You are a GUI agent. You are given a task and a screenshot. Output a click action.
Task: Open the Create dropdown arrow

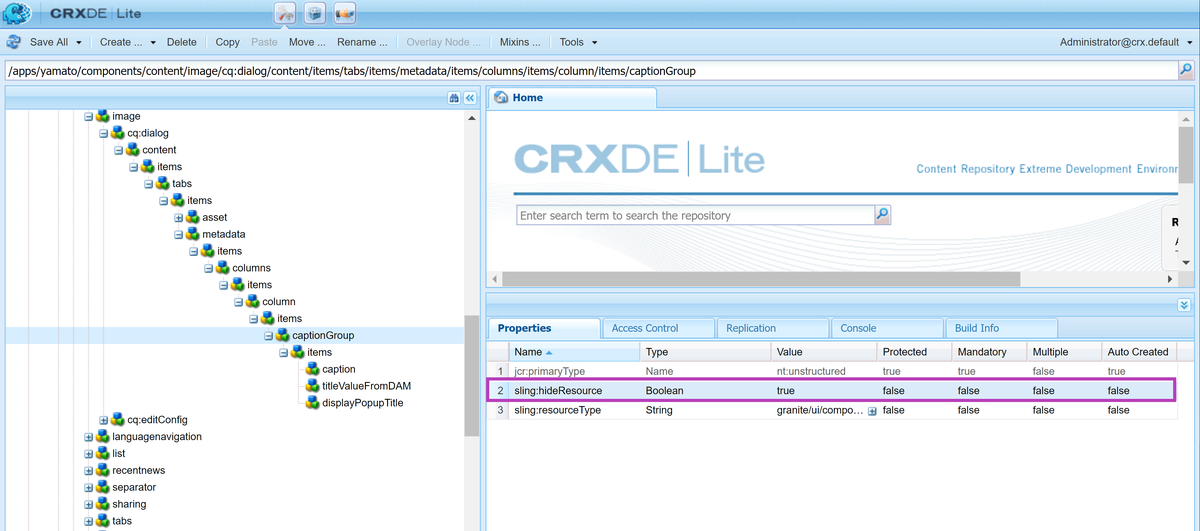[152, 43]
